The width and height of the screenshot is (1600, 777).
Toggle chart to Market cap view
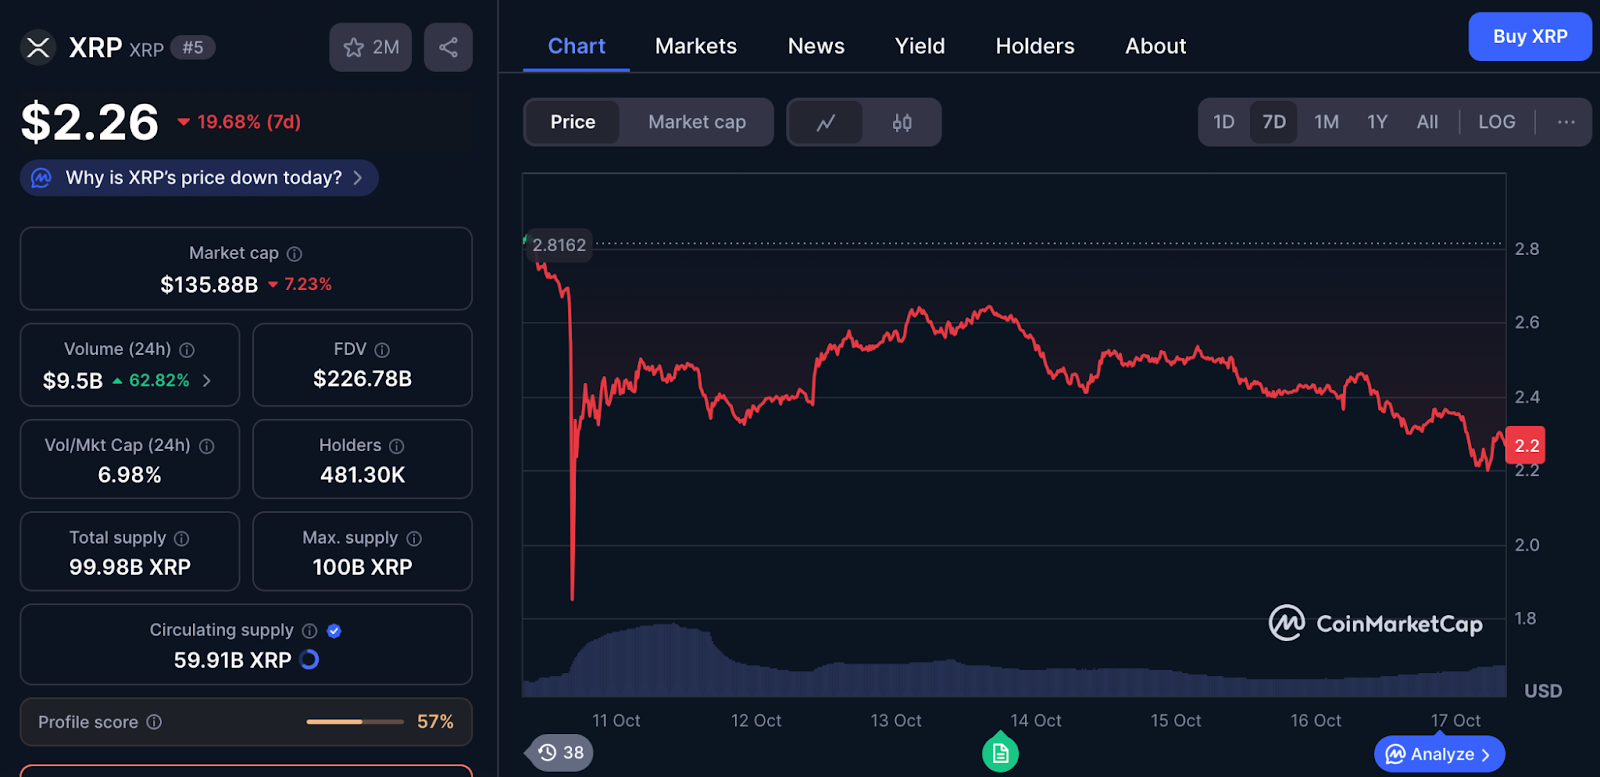click(x=696, y=122)
